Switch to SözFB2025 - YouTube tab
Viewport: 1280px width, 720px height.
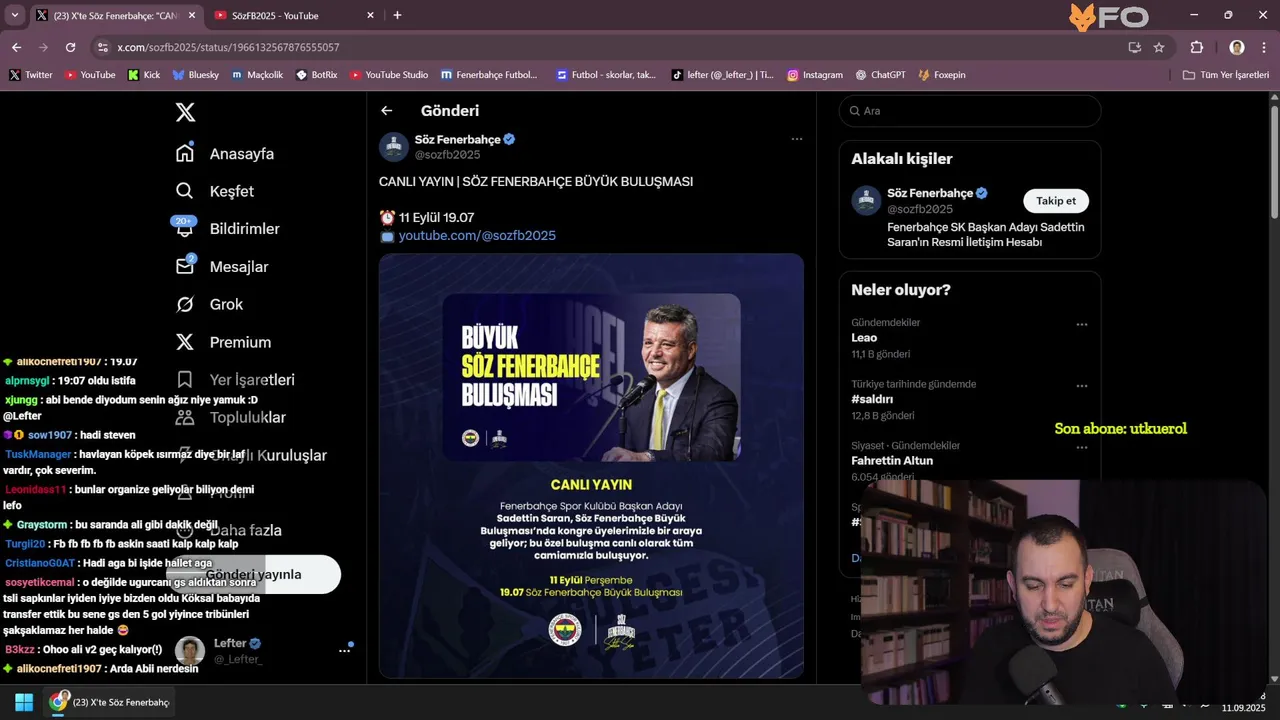[287, 15]
